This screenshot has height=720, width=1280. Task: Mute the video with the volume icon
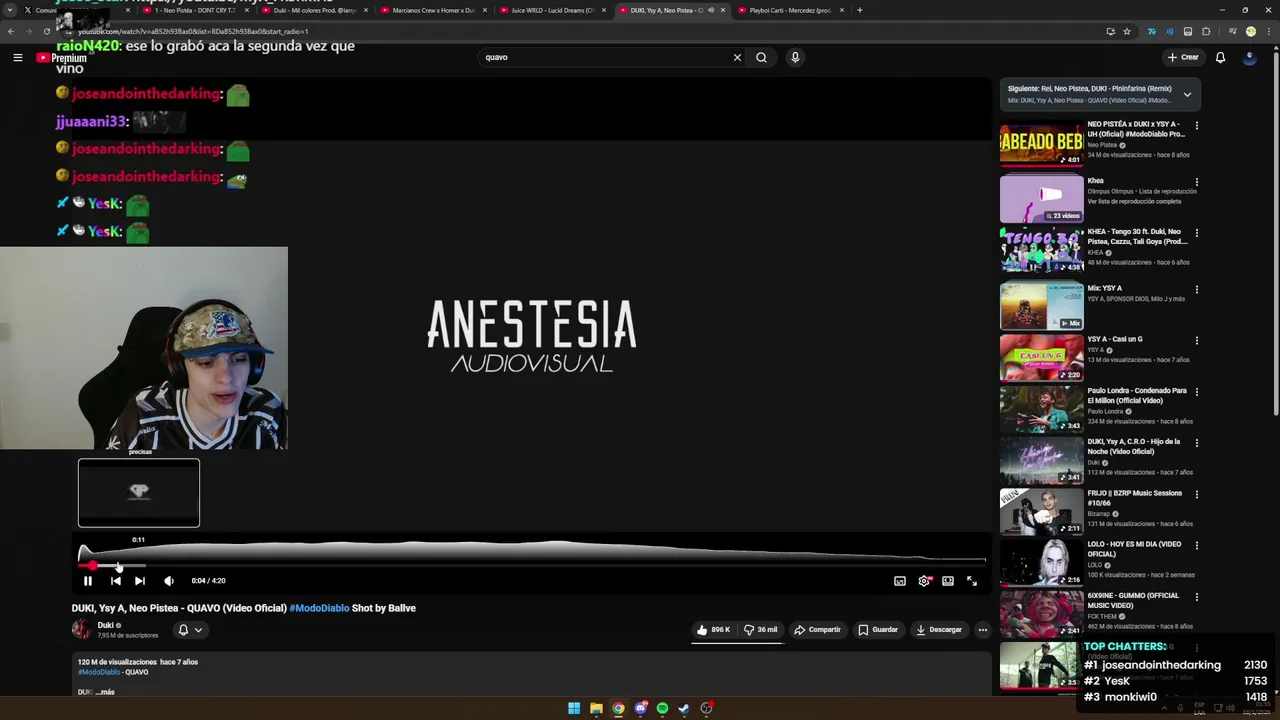coord(169,580)
